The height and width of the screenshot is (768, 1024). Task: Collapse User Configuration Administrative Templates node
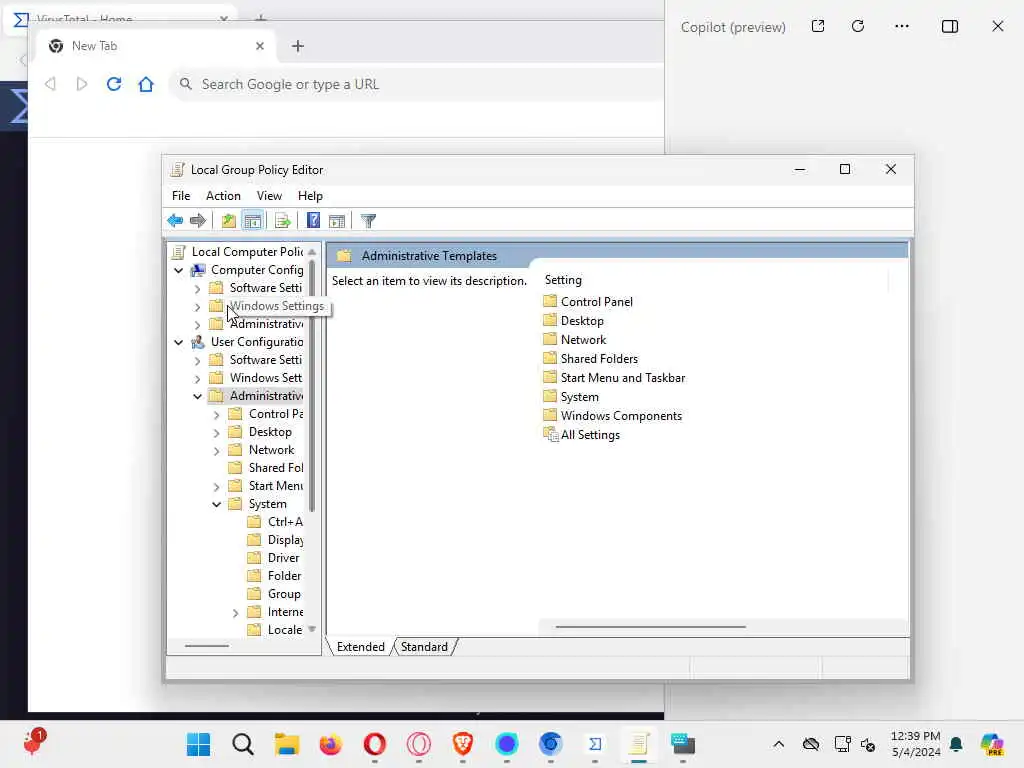197,396
